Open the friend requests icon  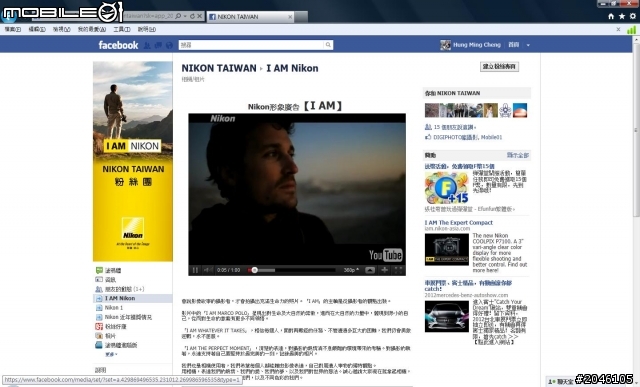pos(147,45)
